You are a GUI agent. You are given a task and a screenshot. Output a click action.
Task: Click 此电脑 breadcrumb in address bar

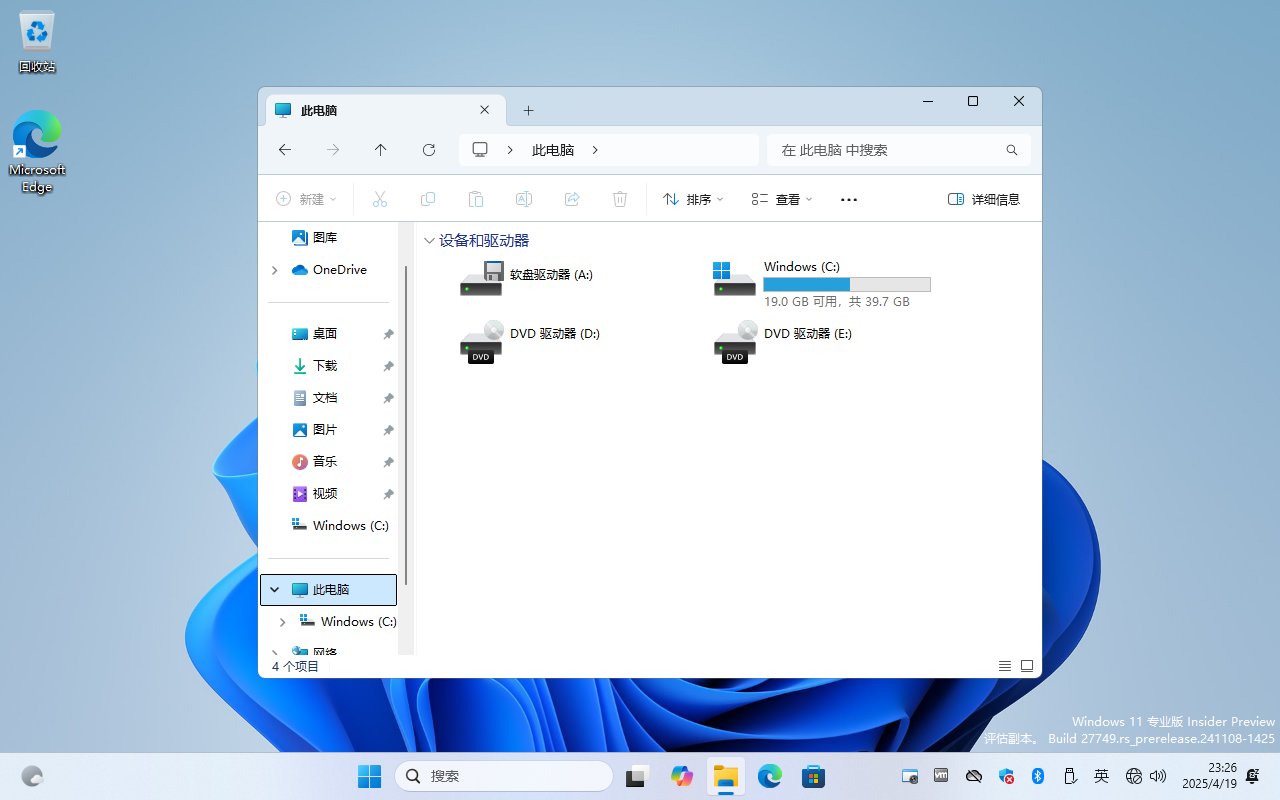tap(553, 150)
